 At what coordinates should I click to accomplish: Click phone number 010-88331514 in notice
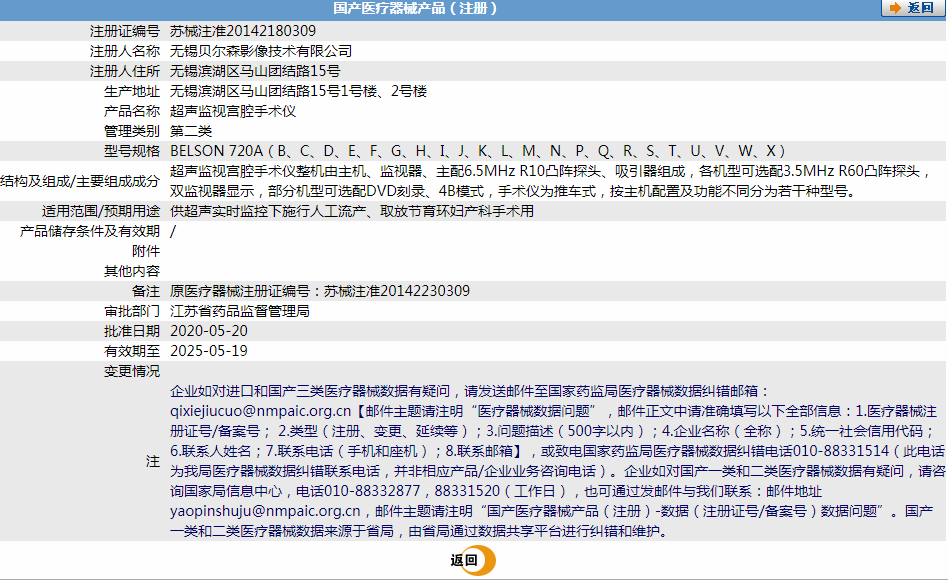841,451
